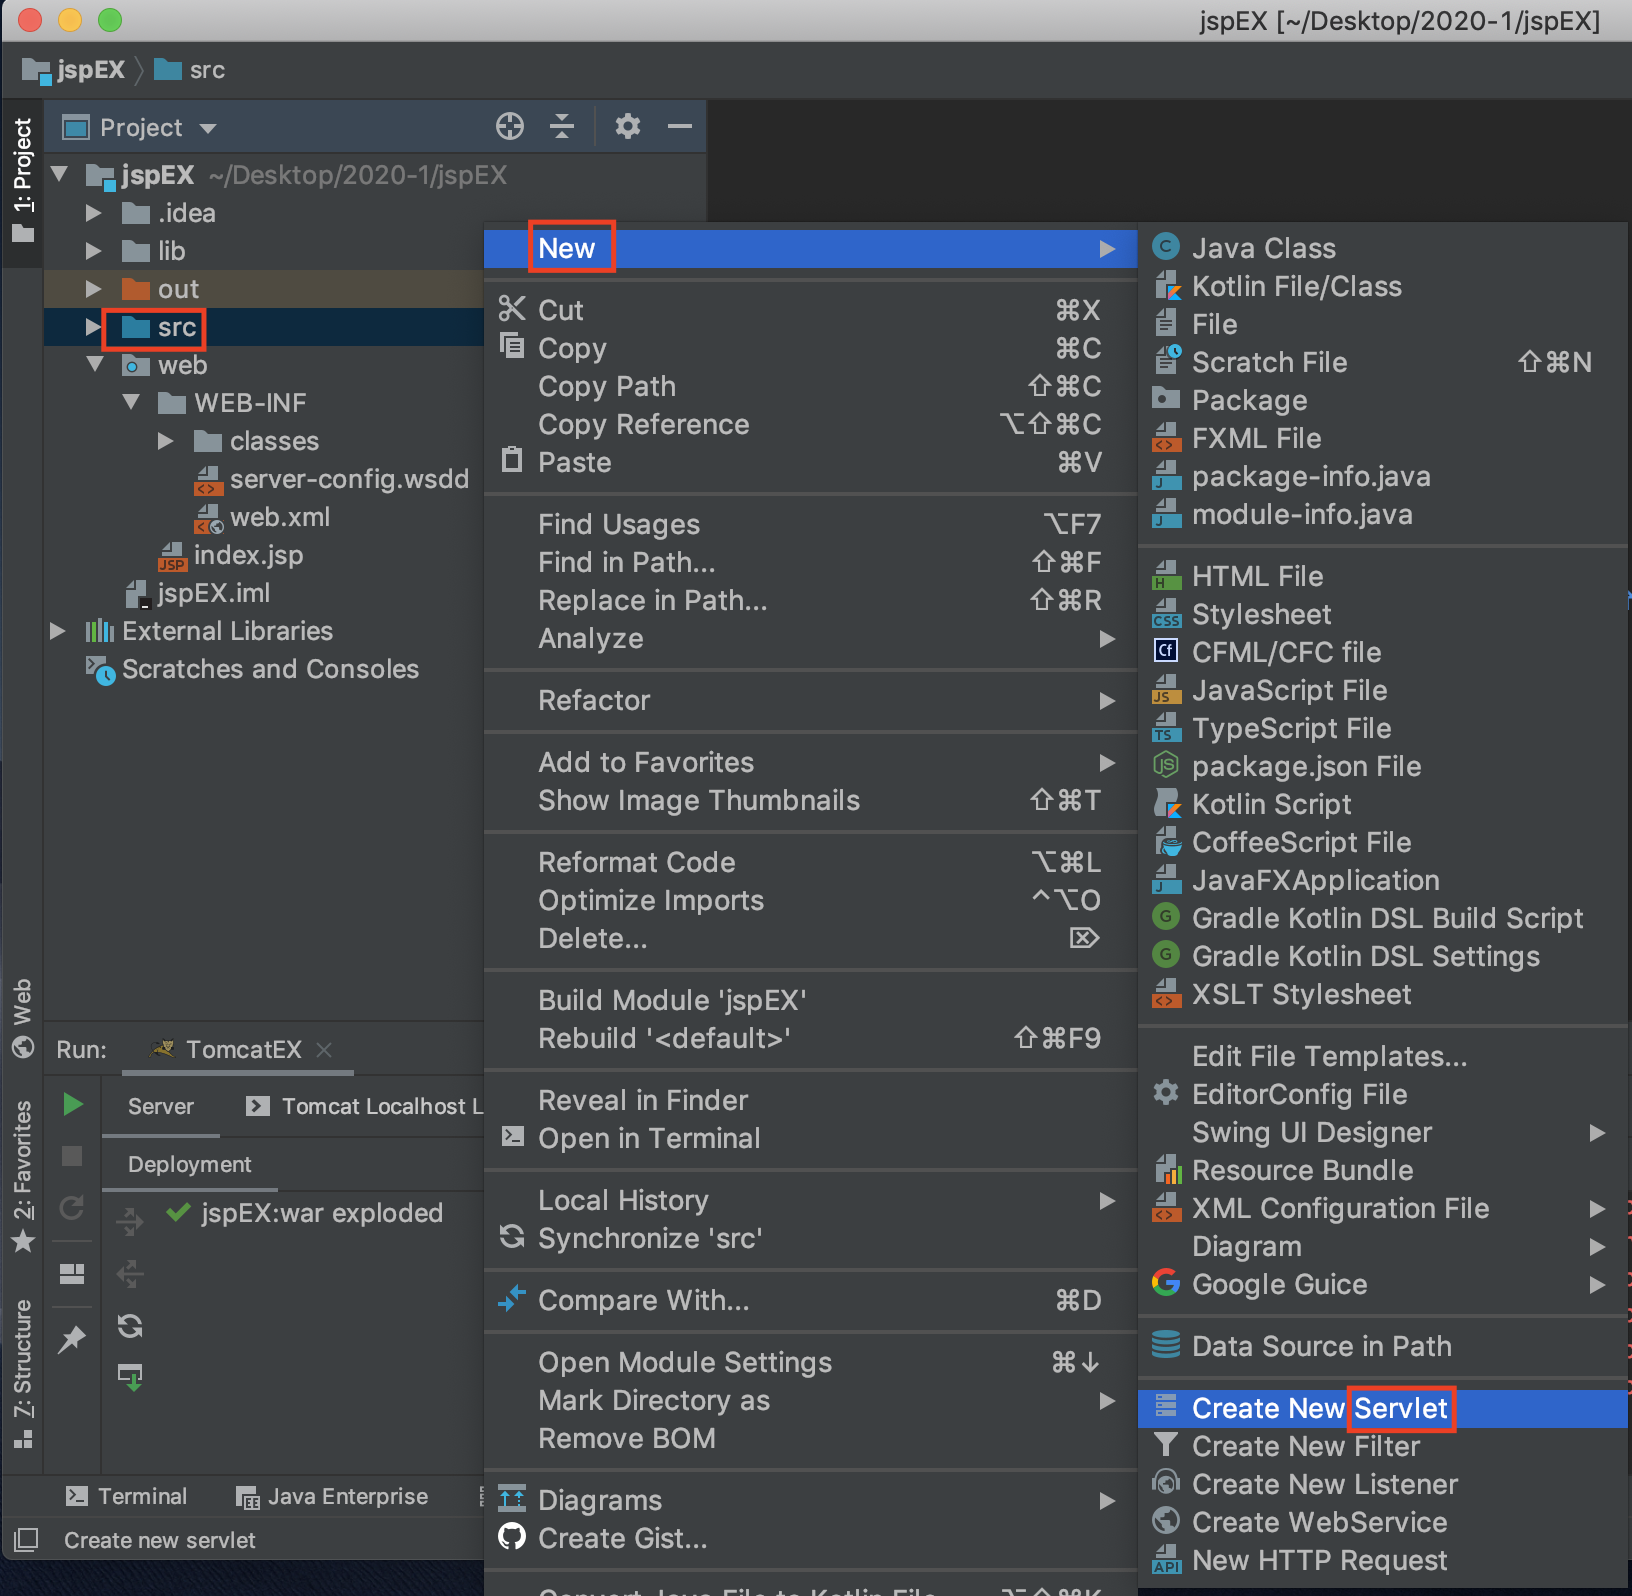Choose Paste from context menu
The height and width of the screenshot is (1596, 1632).
tap(810, 462)
